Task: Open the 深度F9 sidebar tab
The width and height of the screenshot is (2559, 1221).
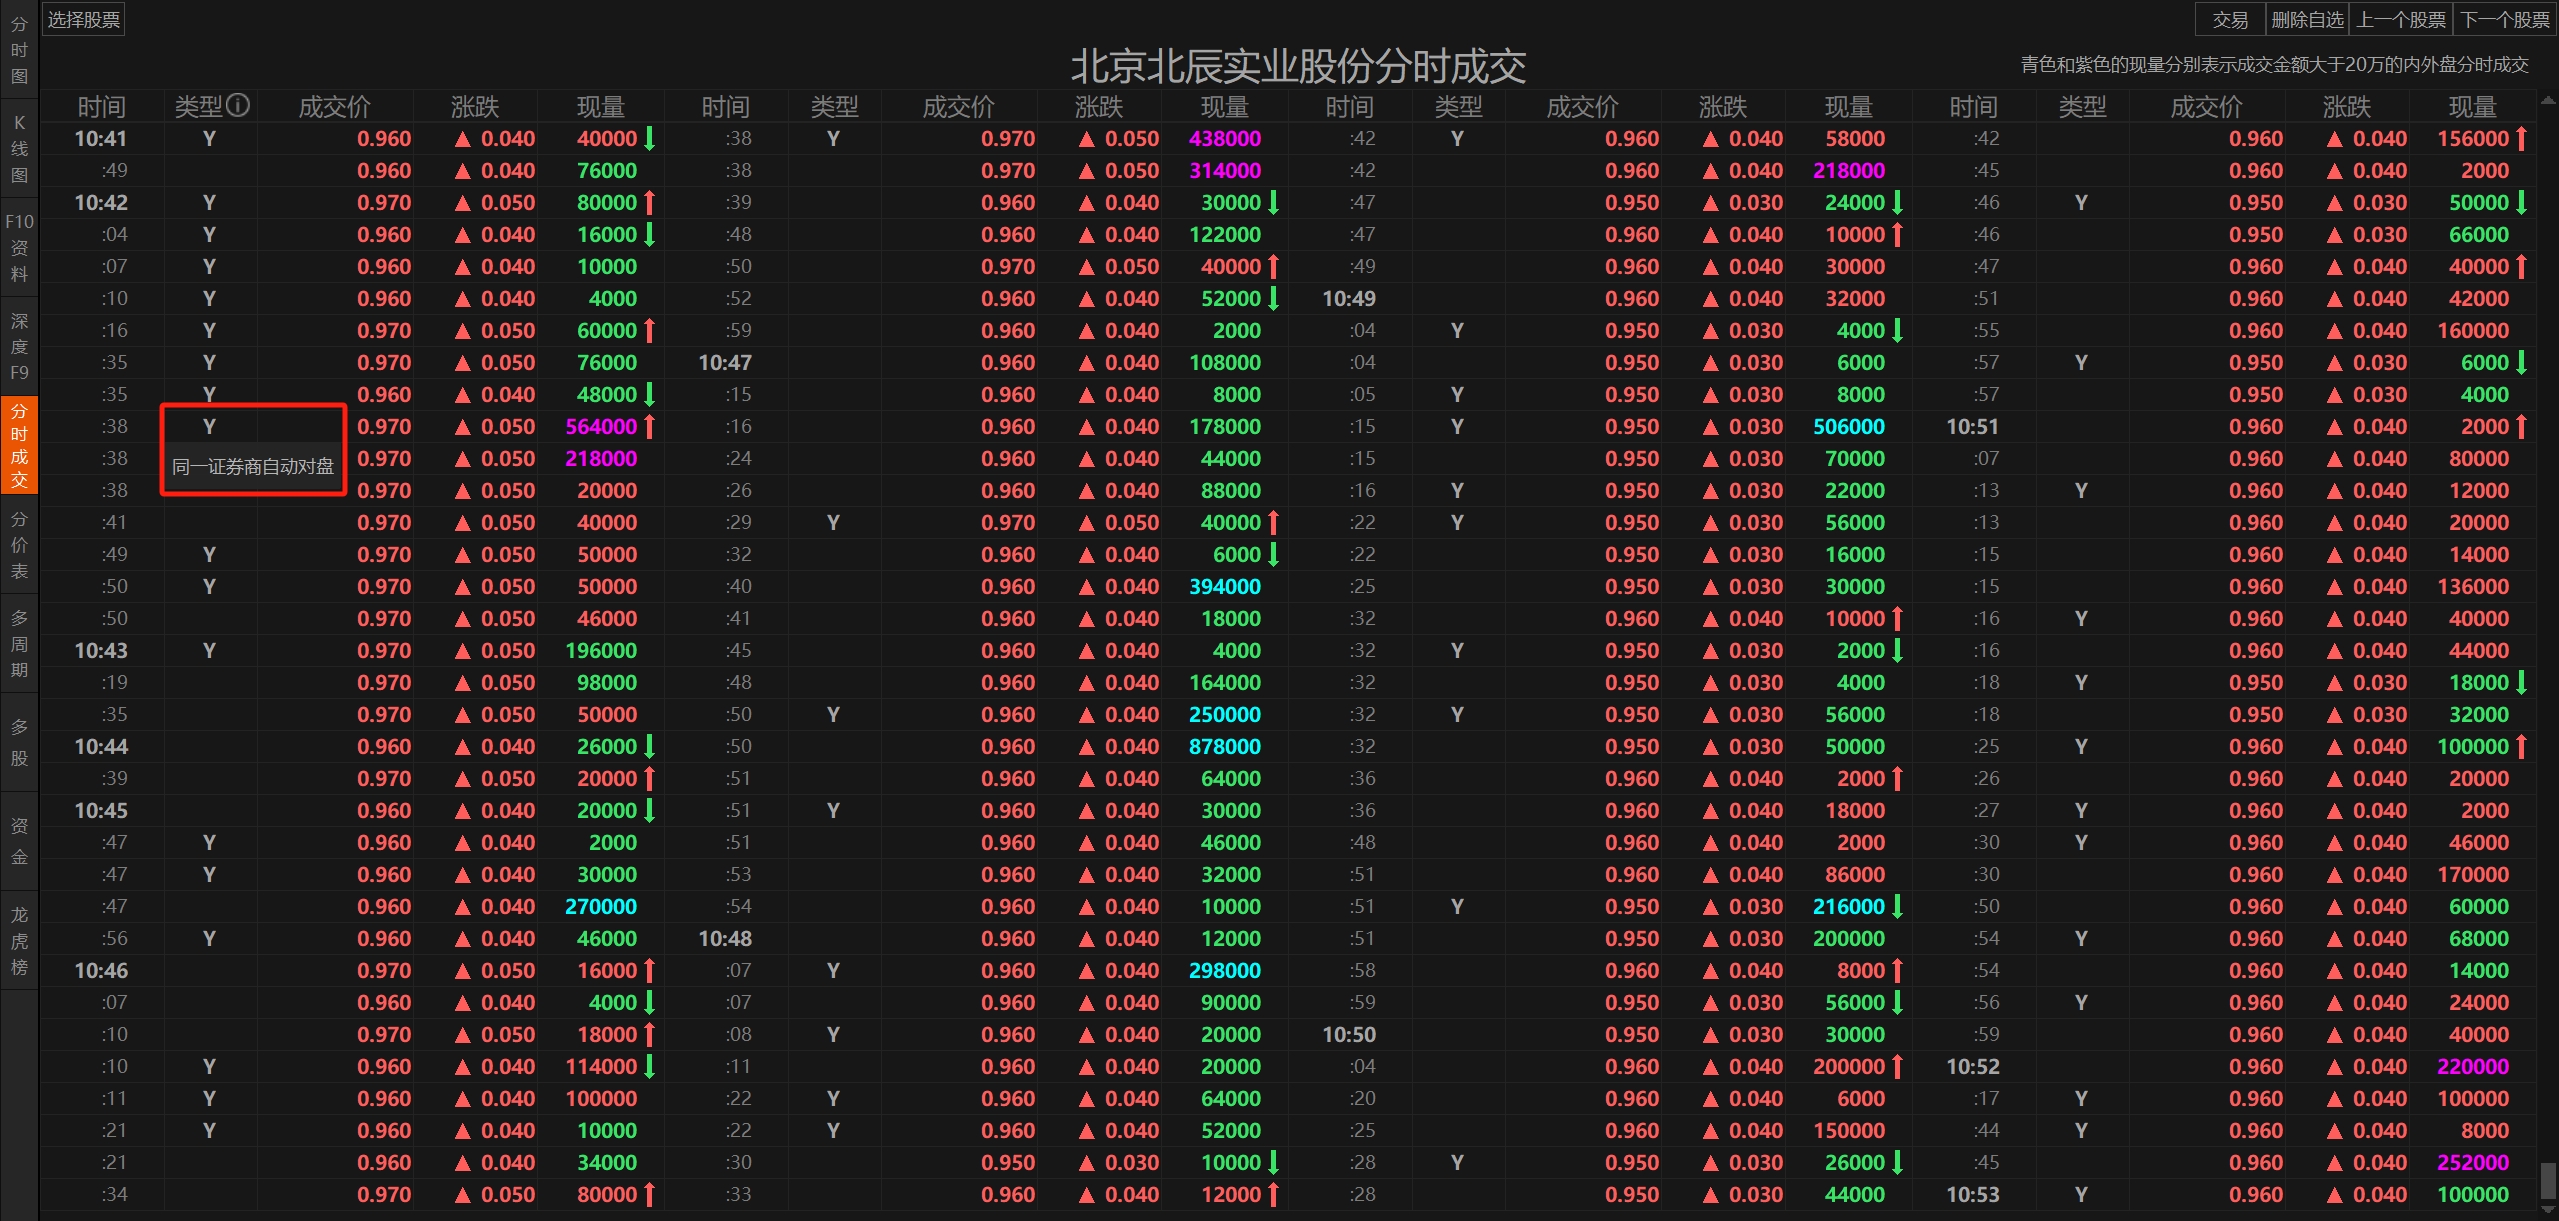Action: point(19,347)
